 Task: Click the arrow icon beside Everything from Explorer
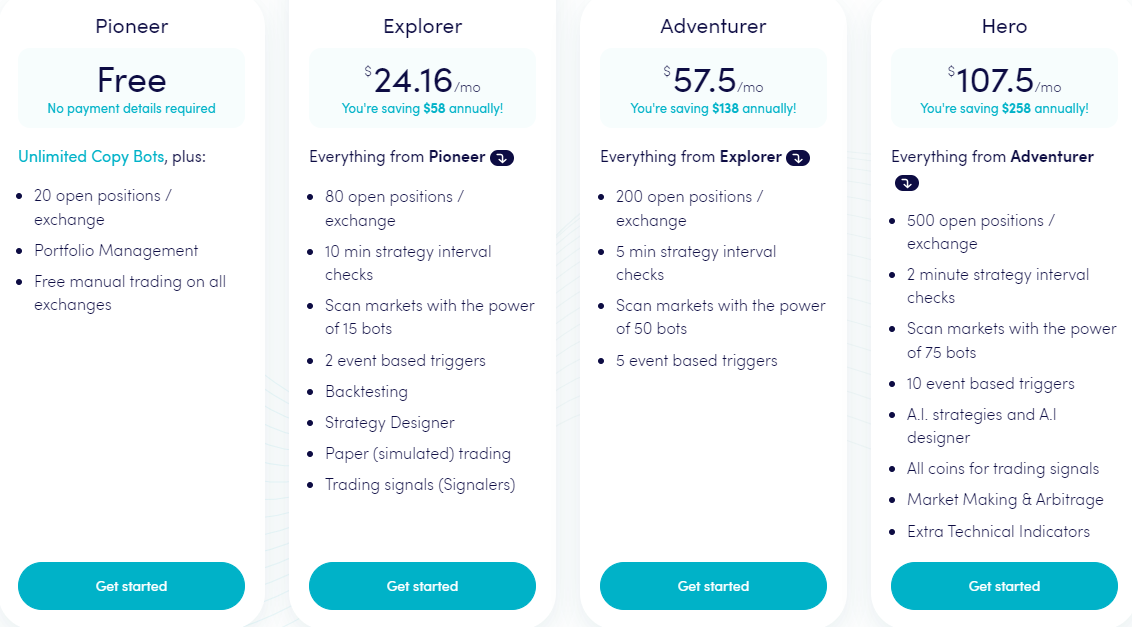[797, 157]
